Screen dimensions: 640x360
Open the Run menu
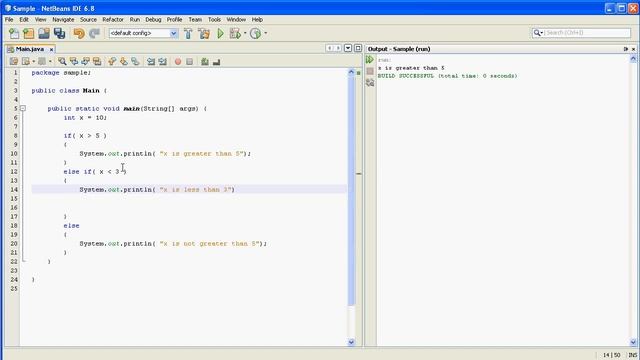pos(134,20)
